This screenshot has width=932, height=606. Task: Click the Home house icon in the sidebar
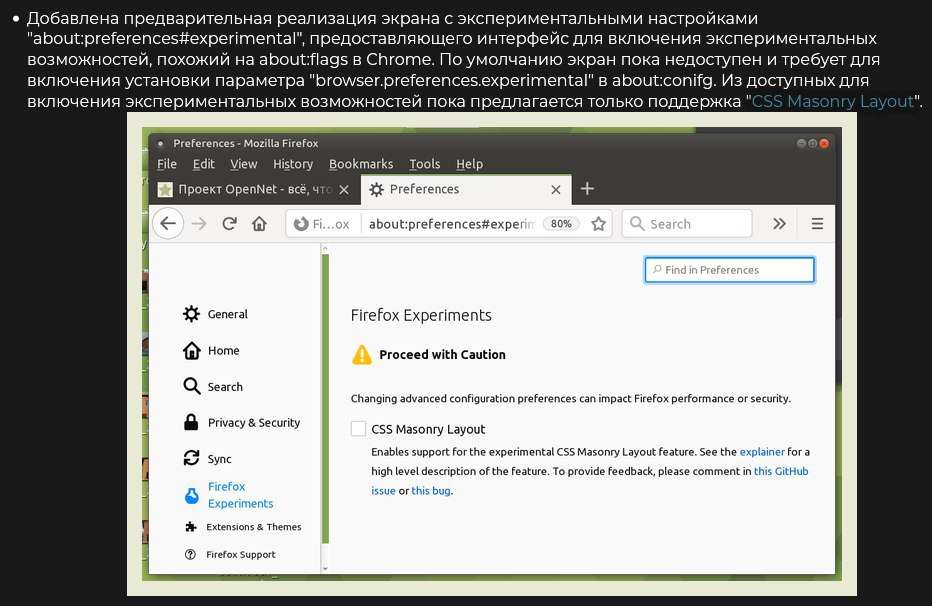[x=191, y=351]
